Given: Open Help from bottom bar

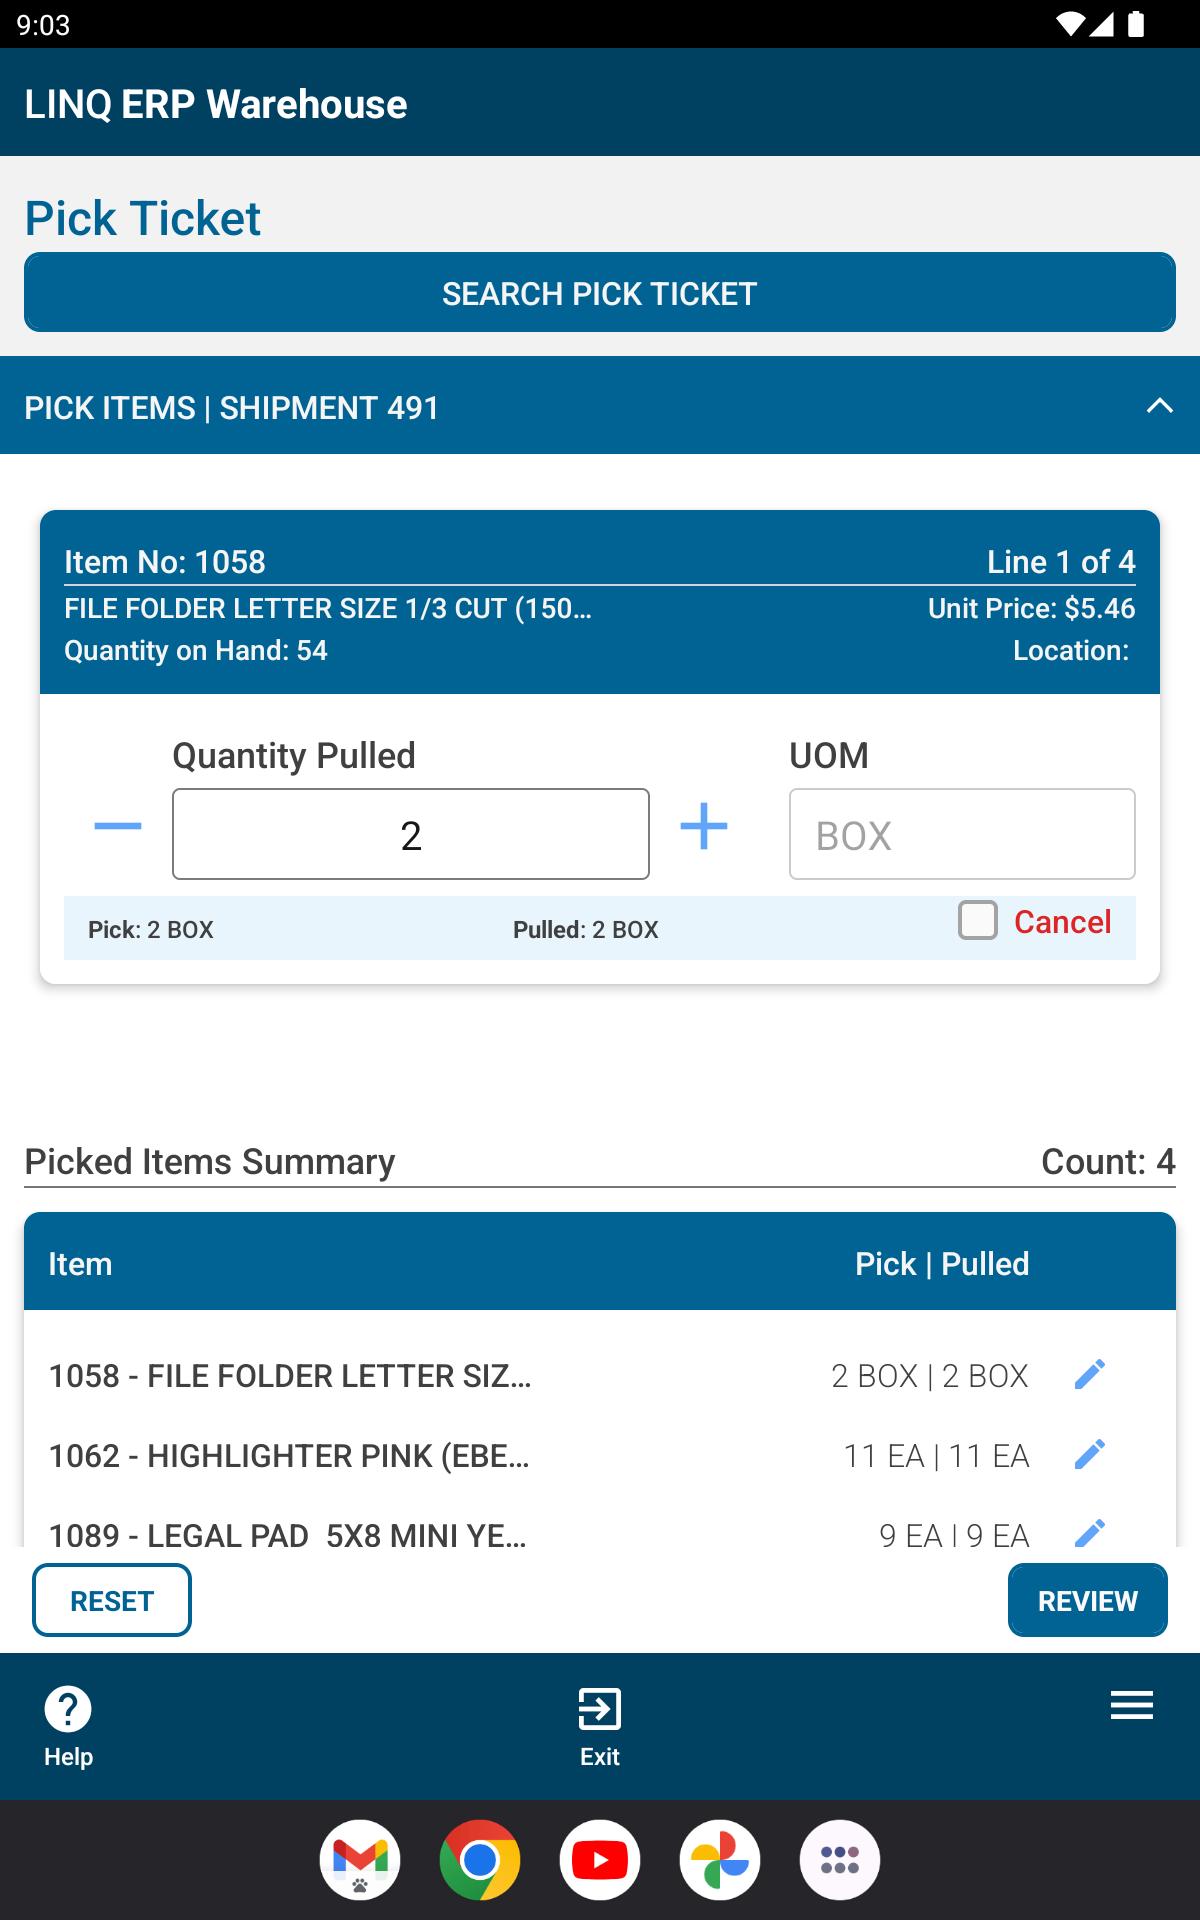Looking at the screenshot, I should point(68,1727).
